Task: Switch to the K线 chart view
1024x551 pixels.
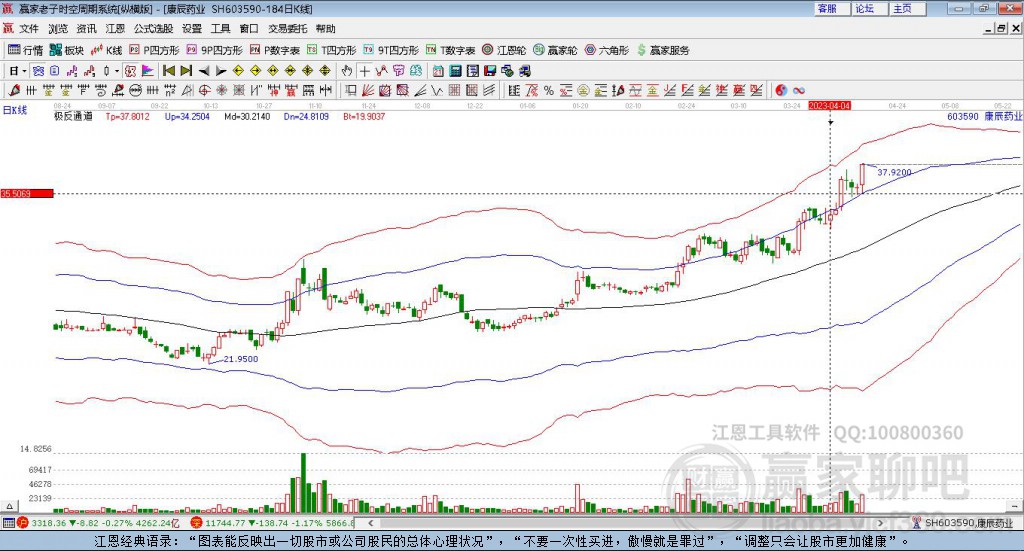Action: 106,50
